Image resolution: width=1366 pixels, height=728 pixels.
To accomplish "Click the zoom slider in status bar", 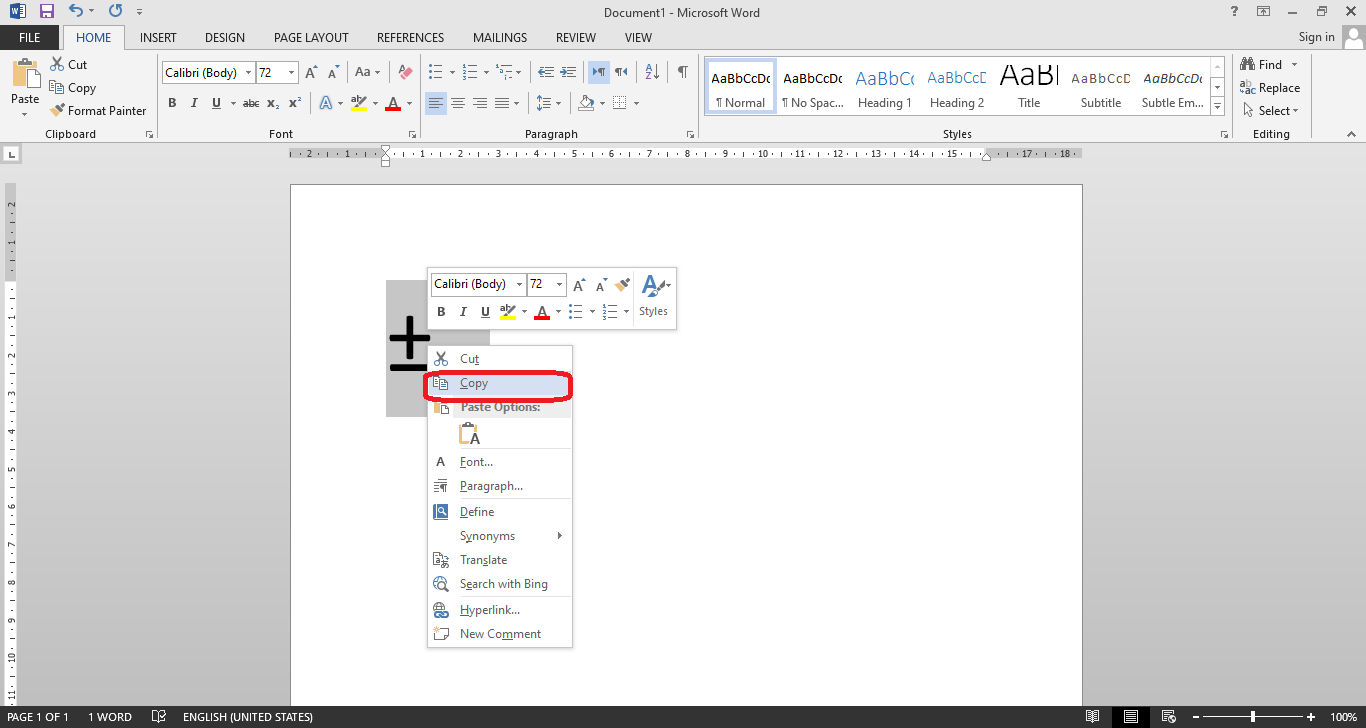I will click(1253, 717).
